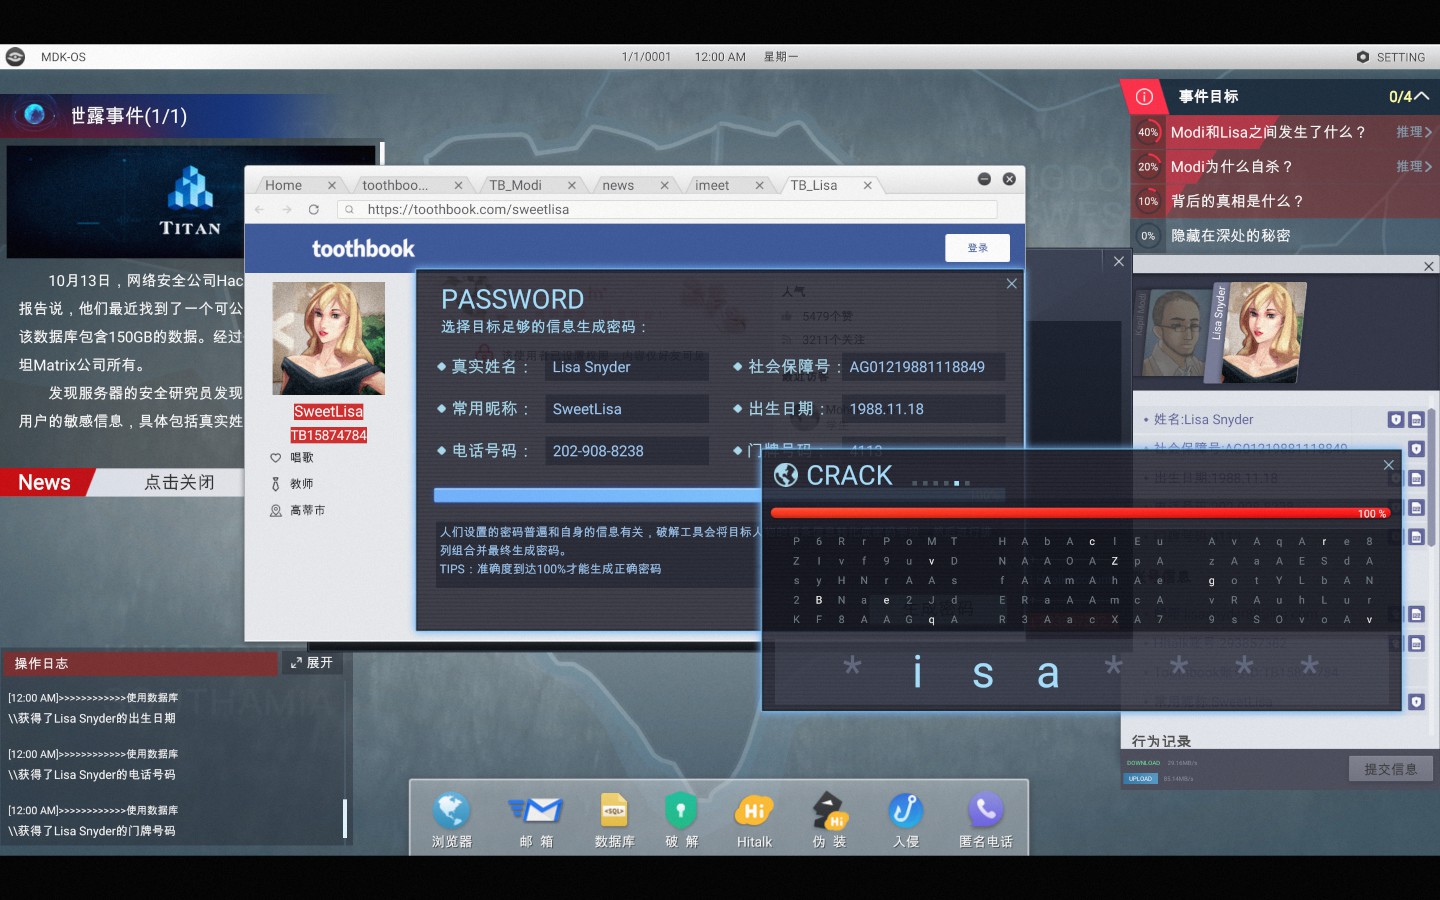
Task: Open the 数据库 SQL database tool
Action: pos(614,811)
